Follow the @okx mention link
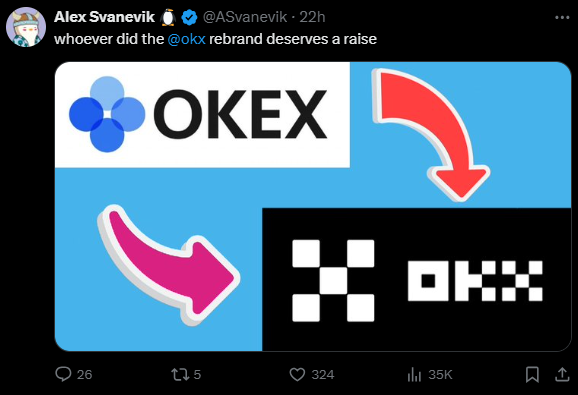Viewport: 578px width, 395px height. pyautogui.click(x=186, y=39)
